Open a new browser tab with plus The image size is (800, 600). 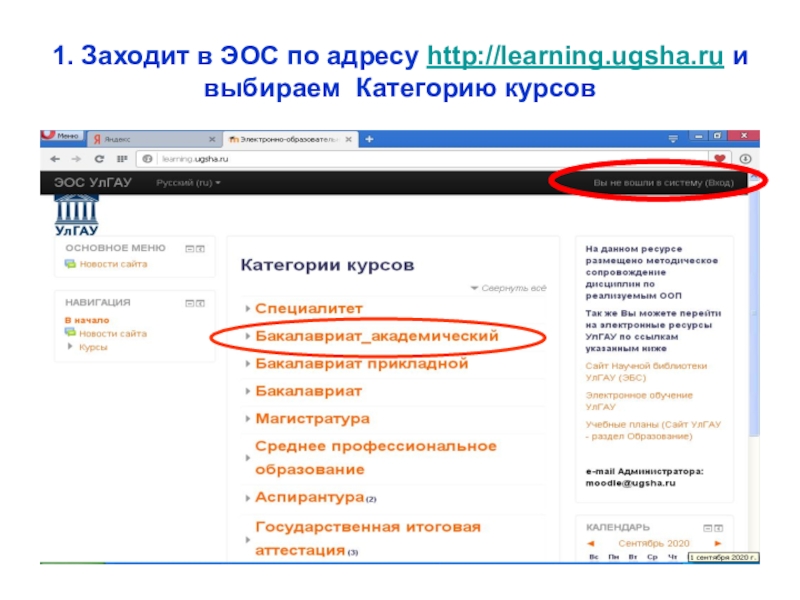tap(369, 139)
